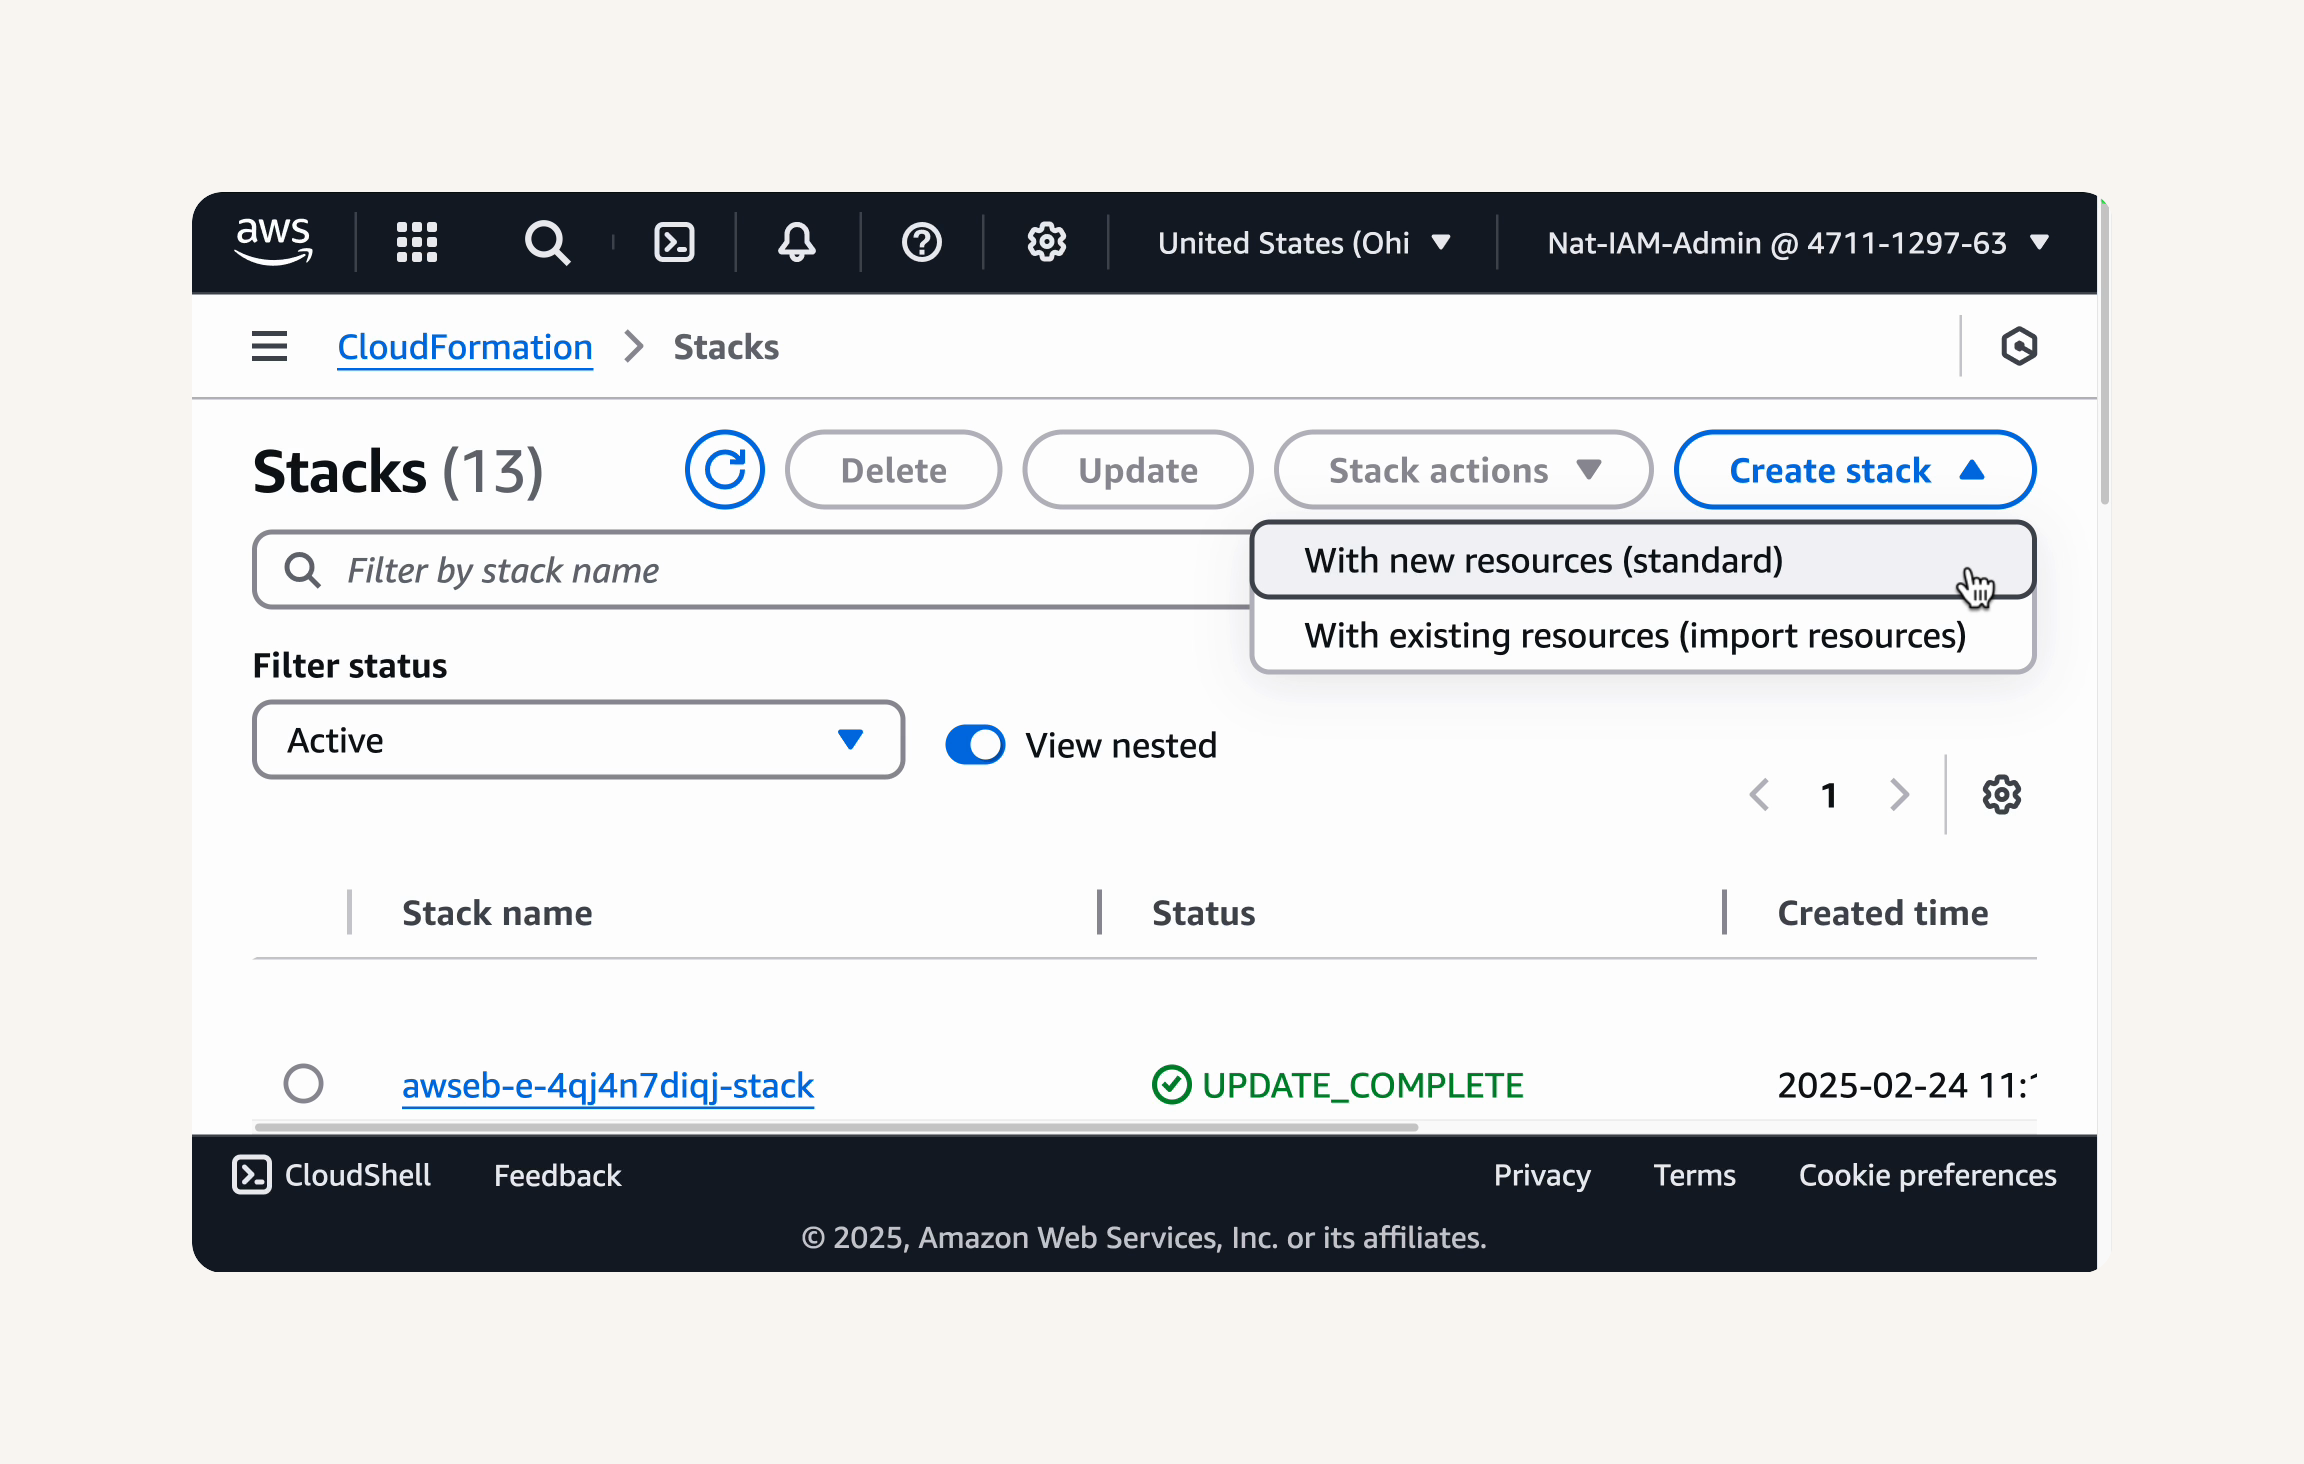Click the Status column header
The width and height of the screenshot is (2304, 1464).
[1204, 913]
